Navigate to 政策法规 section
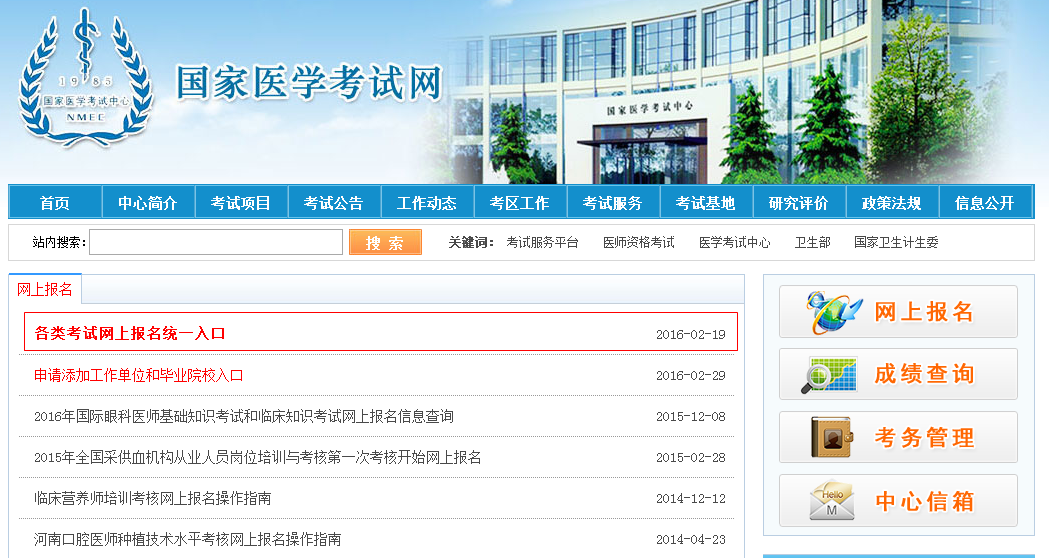This screenshot has width=1049, height=558. (892, 203)
